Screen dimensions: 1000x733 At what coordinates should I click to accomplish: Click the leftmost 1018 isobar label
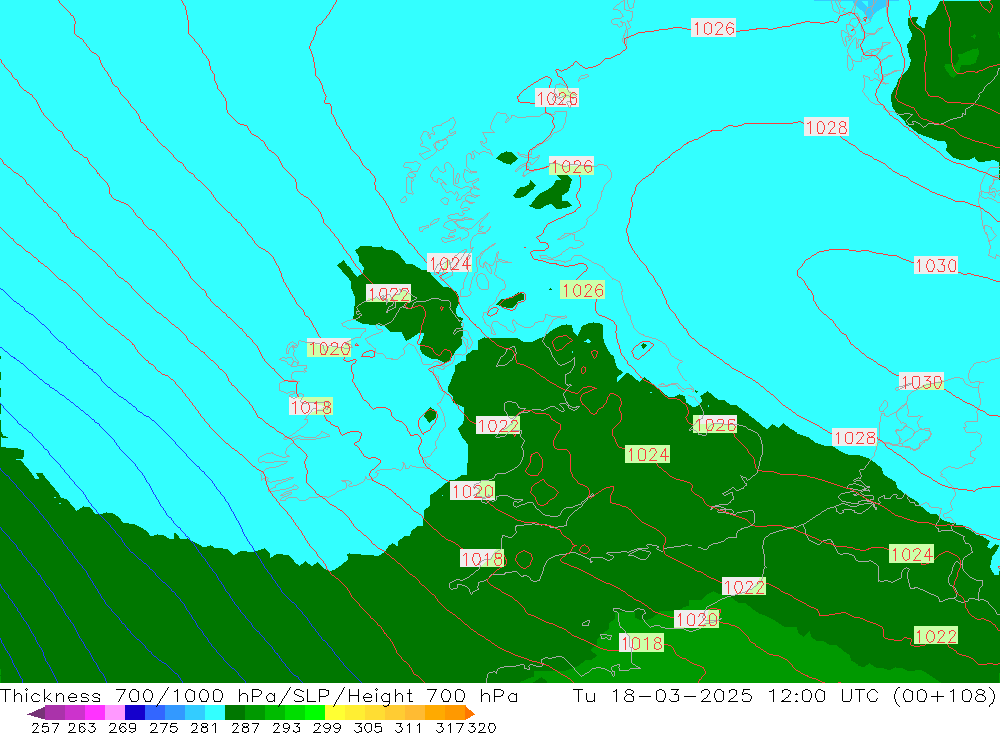pyautogui.click(x=311, y=407)
